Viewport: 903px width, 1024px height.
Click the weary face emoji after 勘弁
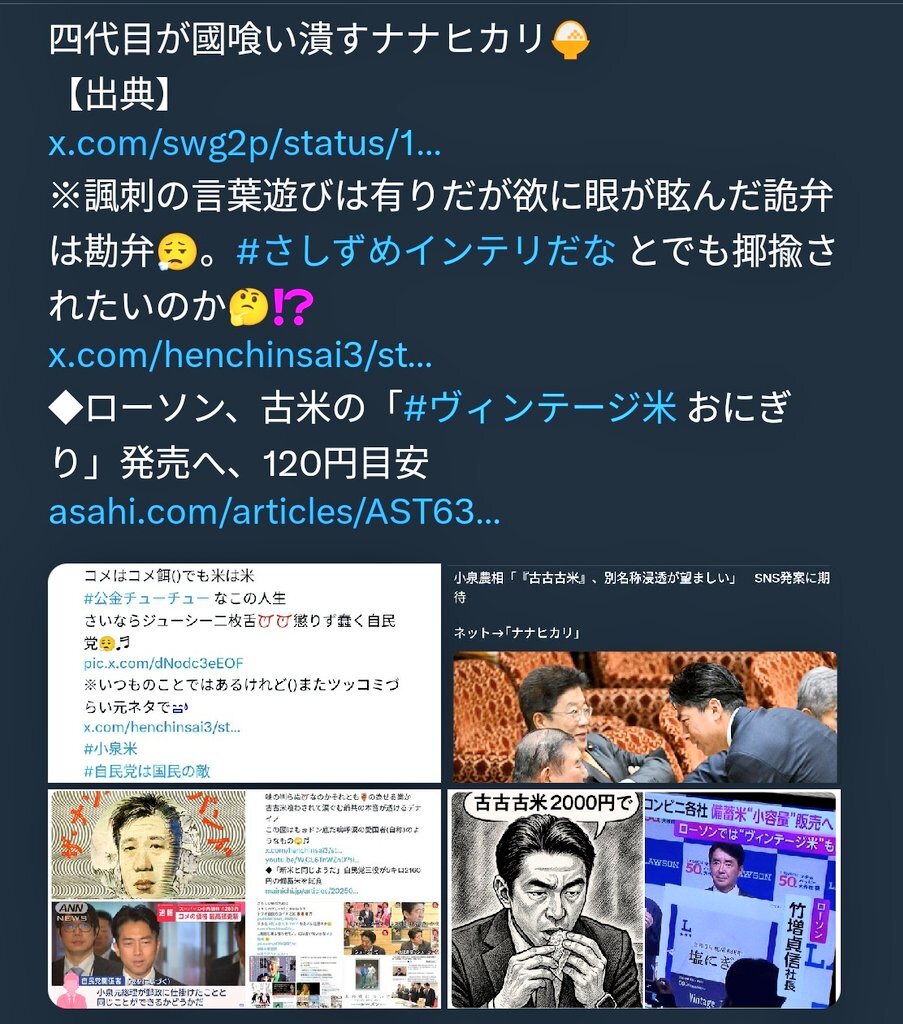pyautogui.click(x=177, y=251)
